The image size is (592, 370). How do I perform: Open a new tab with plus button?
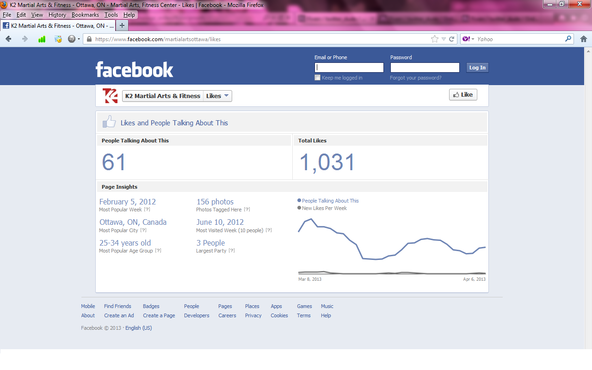122,25
